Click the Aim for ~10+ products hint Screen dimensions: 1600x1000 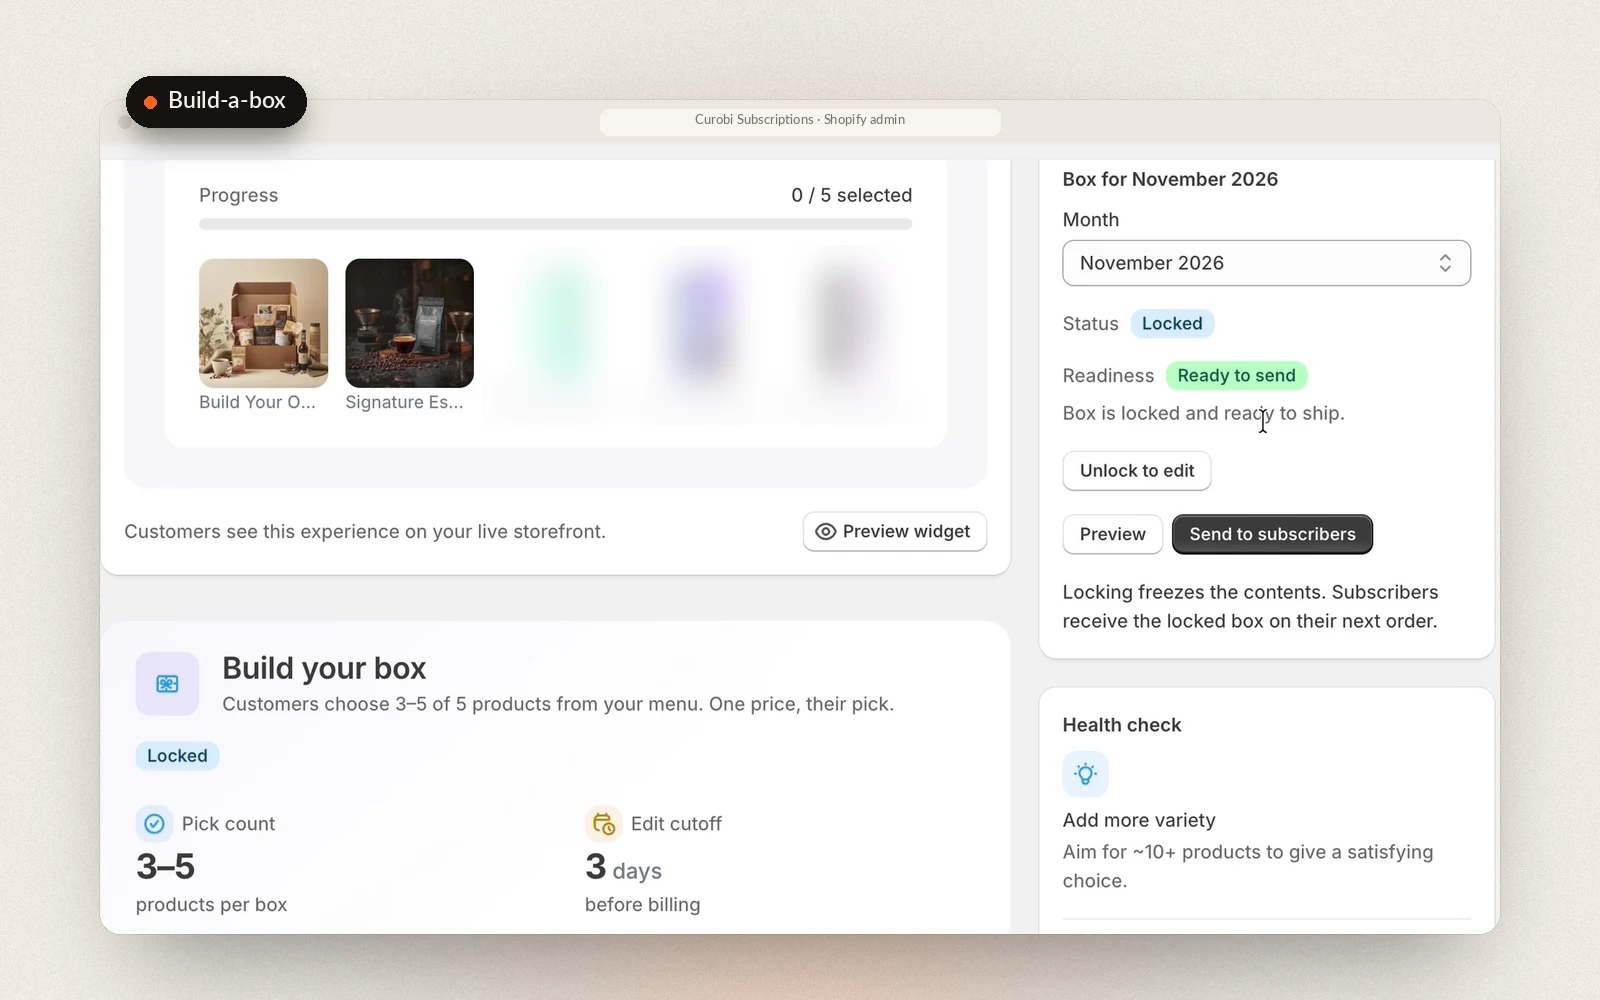(1248, 866)
